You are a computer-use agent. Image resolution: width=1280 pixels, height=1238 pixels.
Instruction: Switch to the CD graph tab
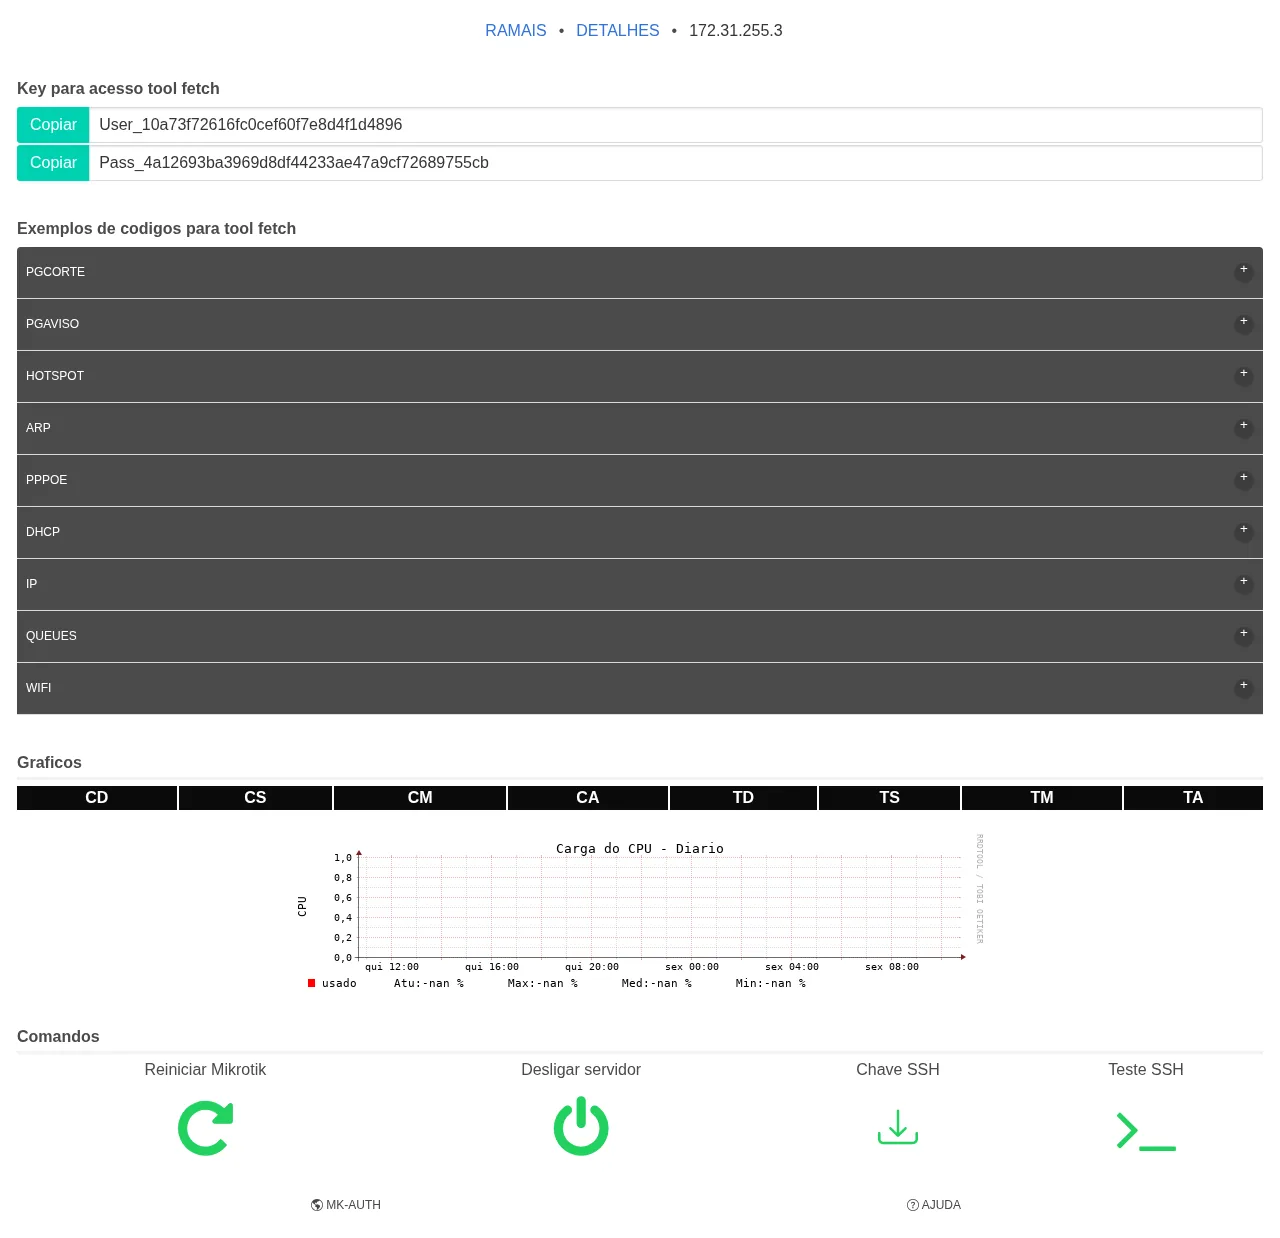97,798
